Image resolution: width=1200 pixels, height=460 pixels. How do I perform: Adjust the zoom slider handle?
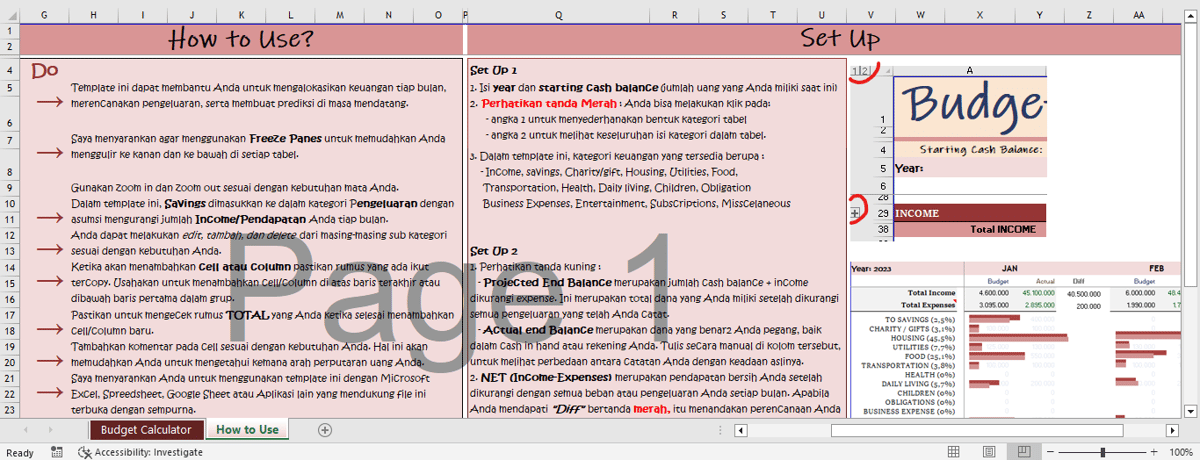(1103, 452)
